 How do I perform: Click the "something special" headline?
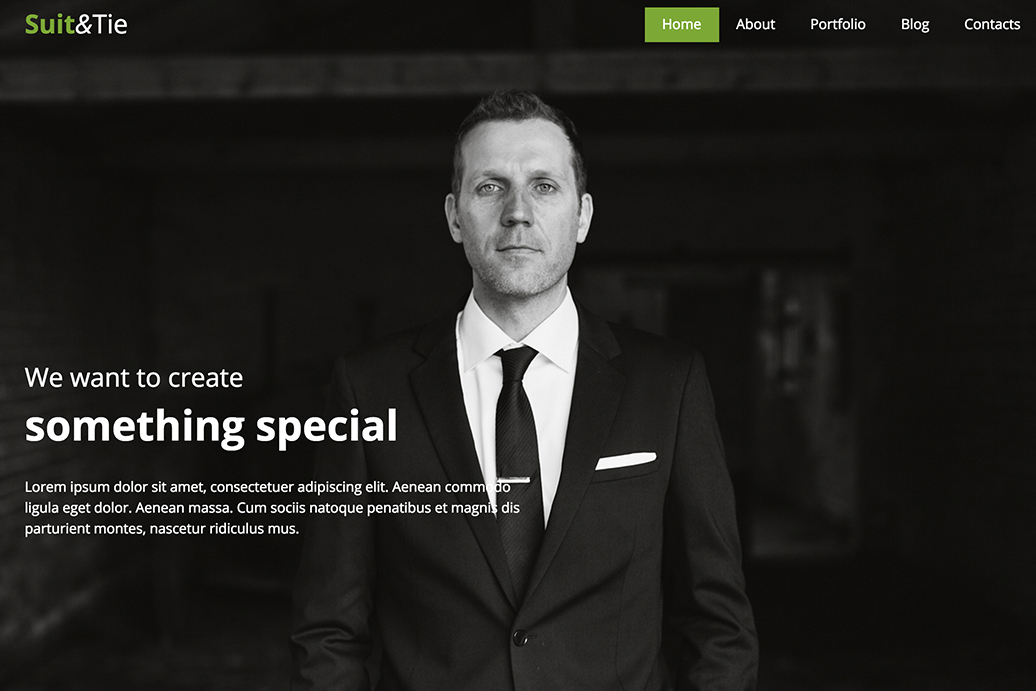point(211,427)
